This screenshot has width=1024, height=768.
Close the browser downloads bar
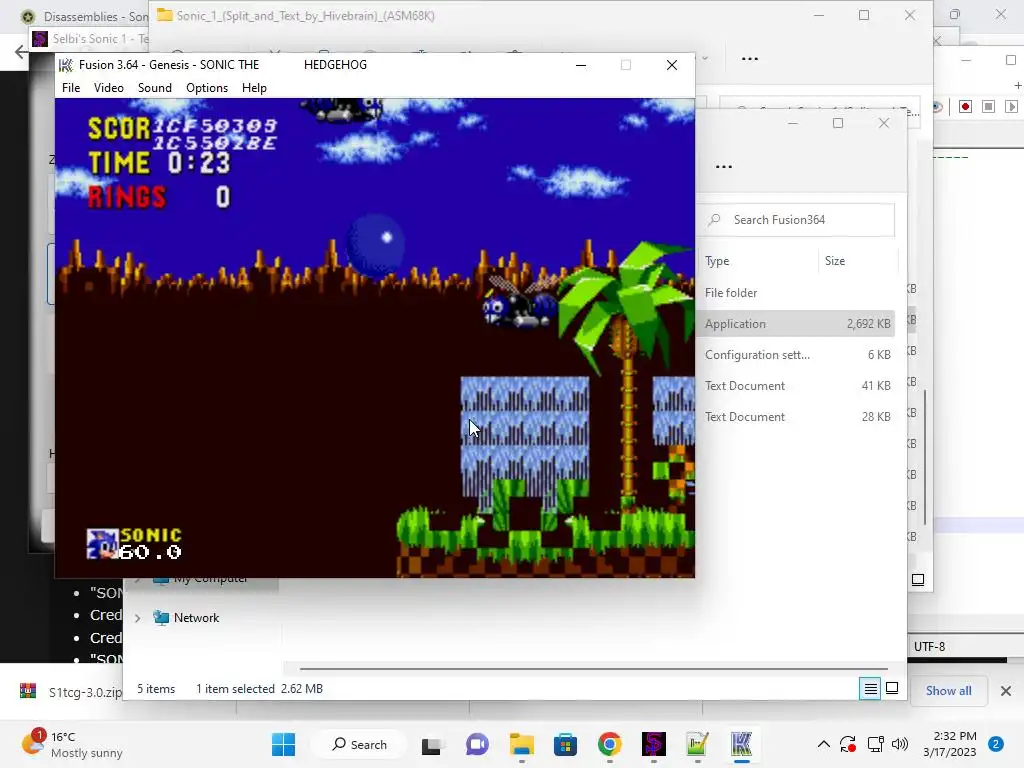coord(1006,691)
